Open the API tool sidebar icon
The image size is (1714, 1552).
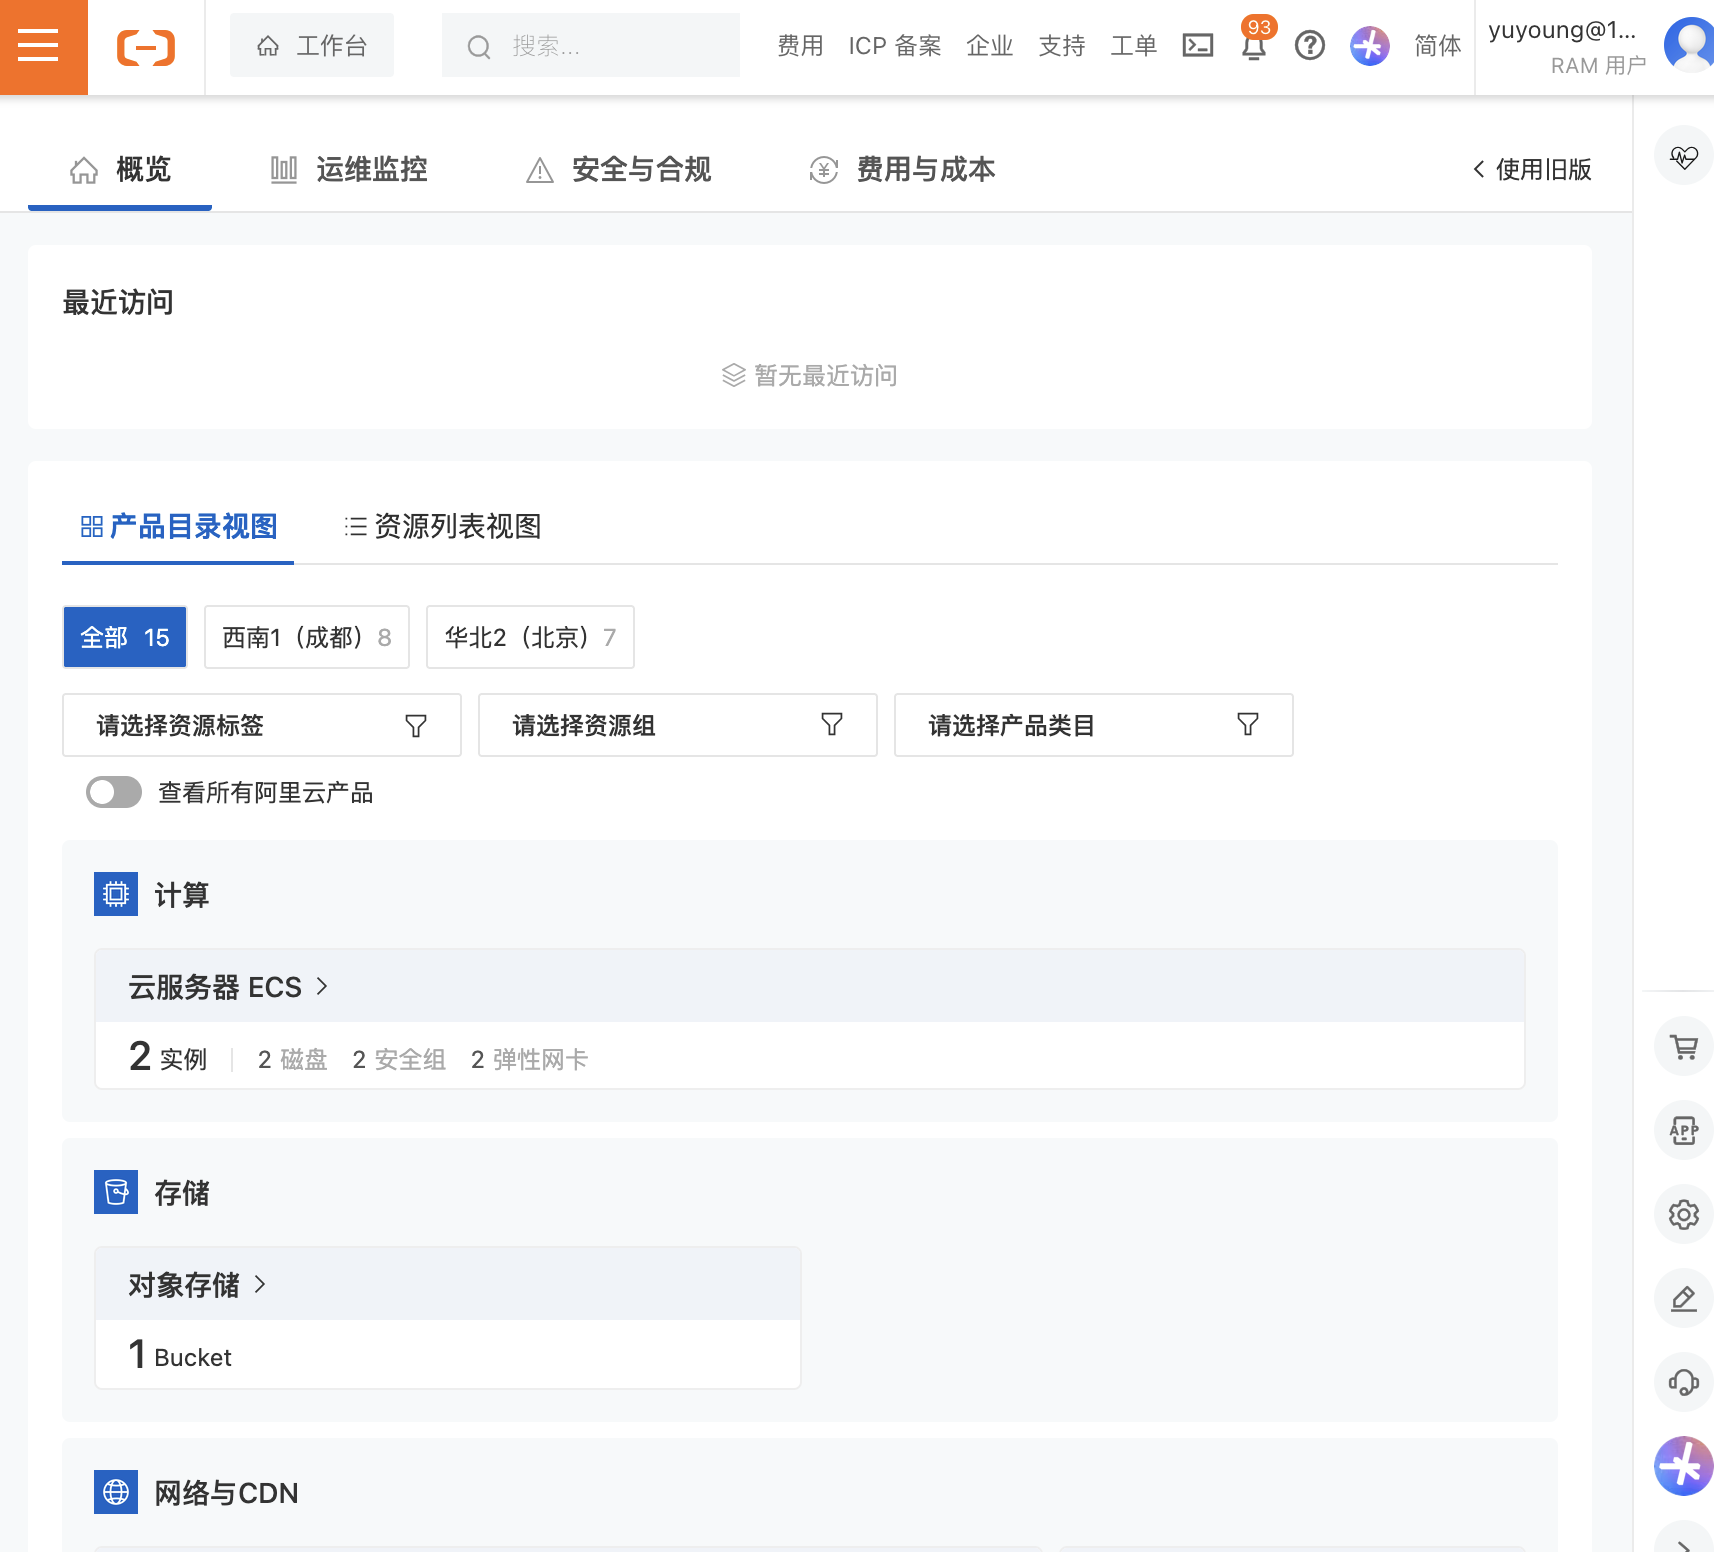[1683, 1131]
